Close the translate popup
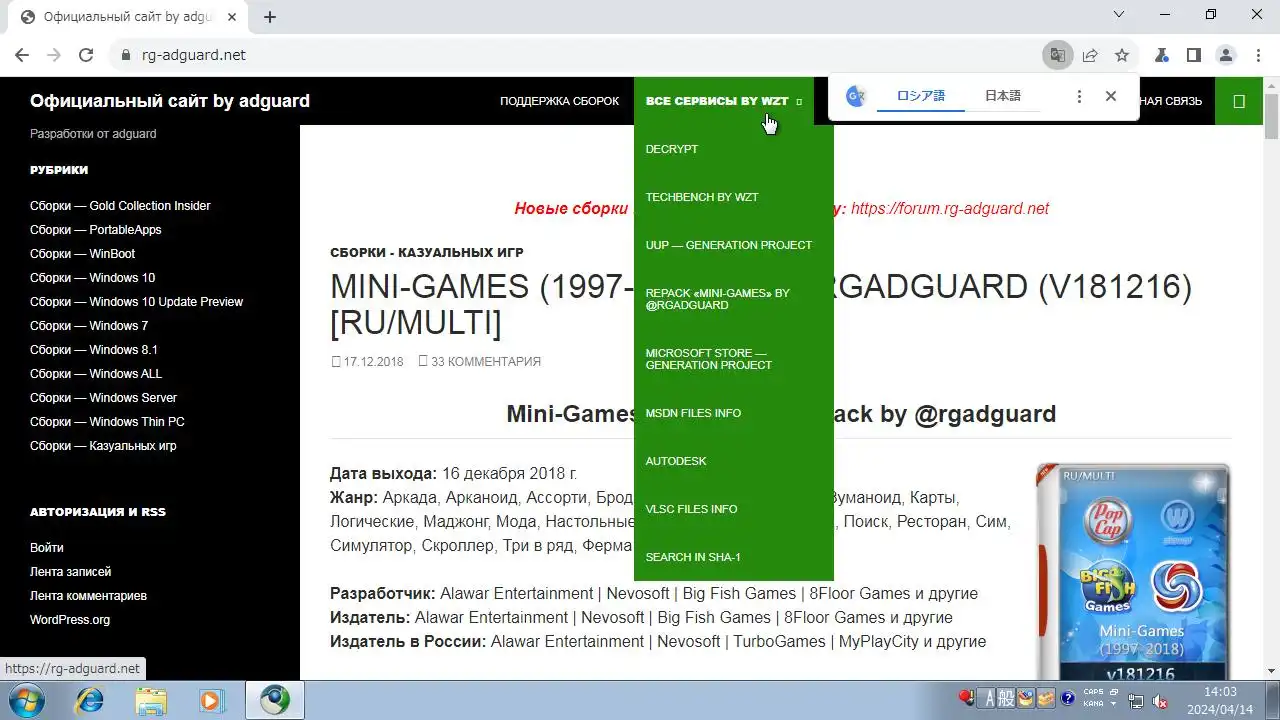The image size is (1280, 720). (1110, 96)
